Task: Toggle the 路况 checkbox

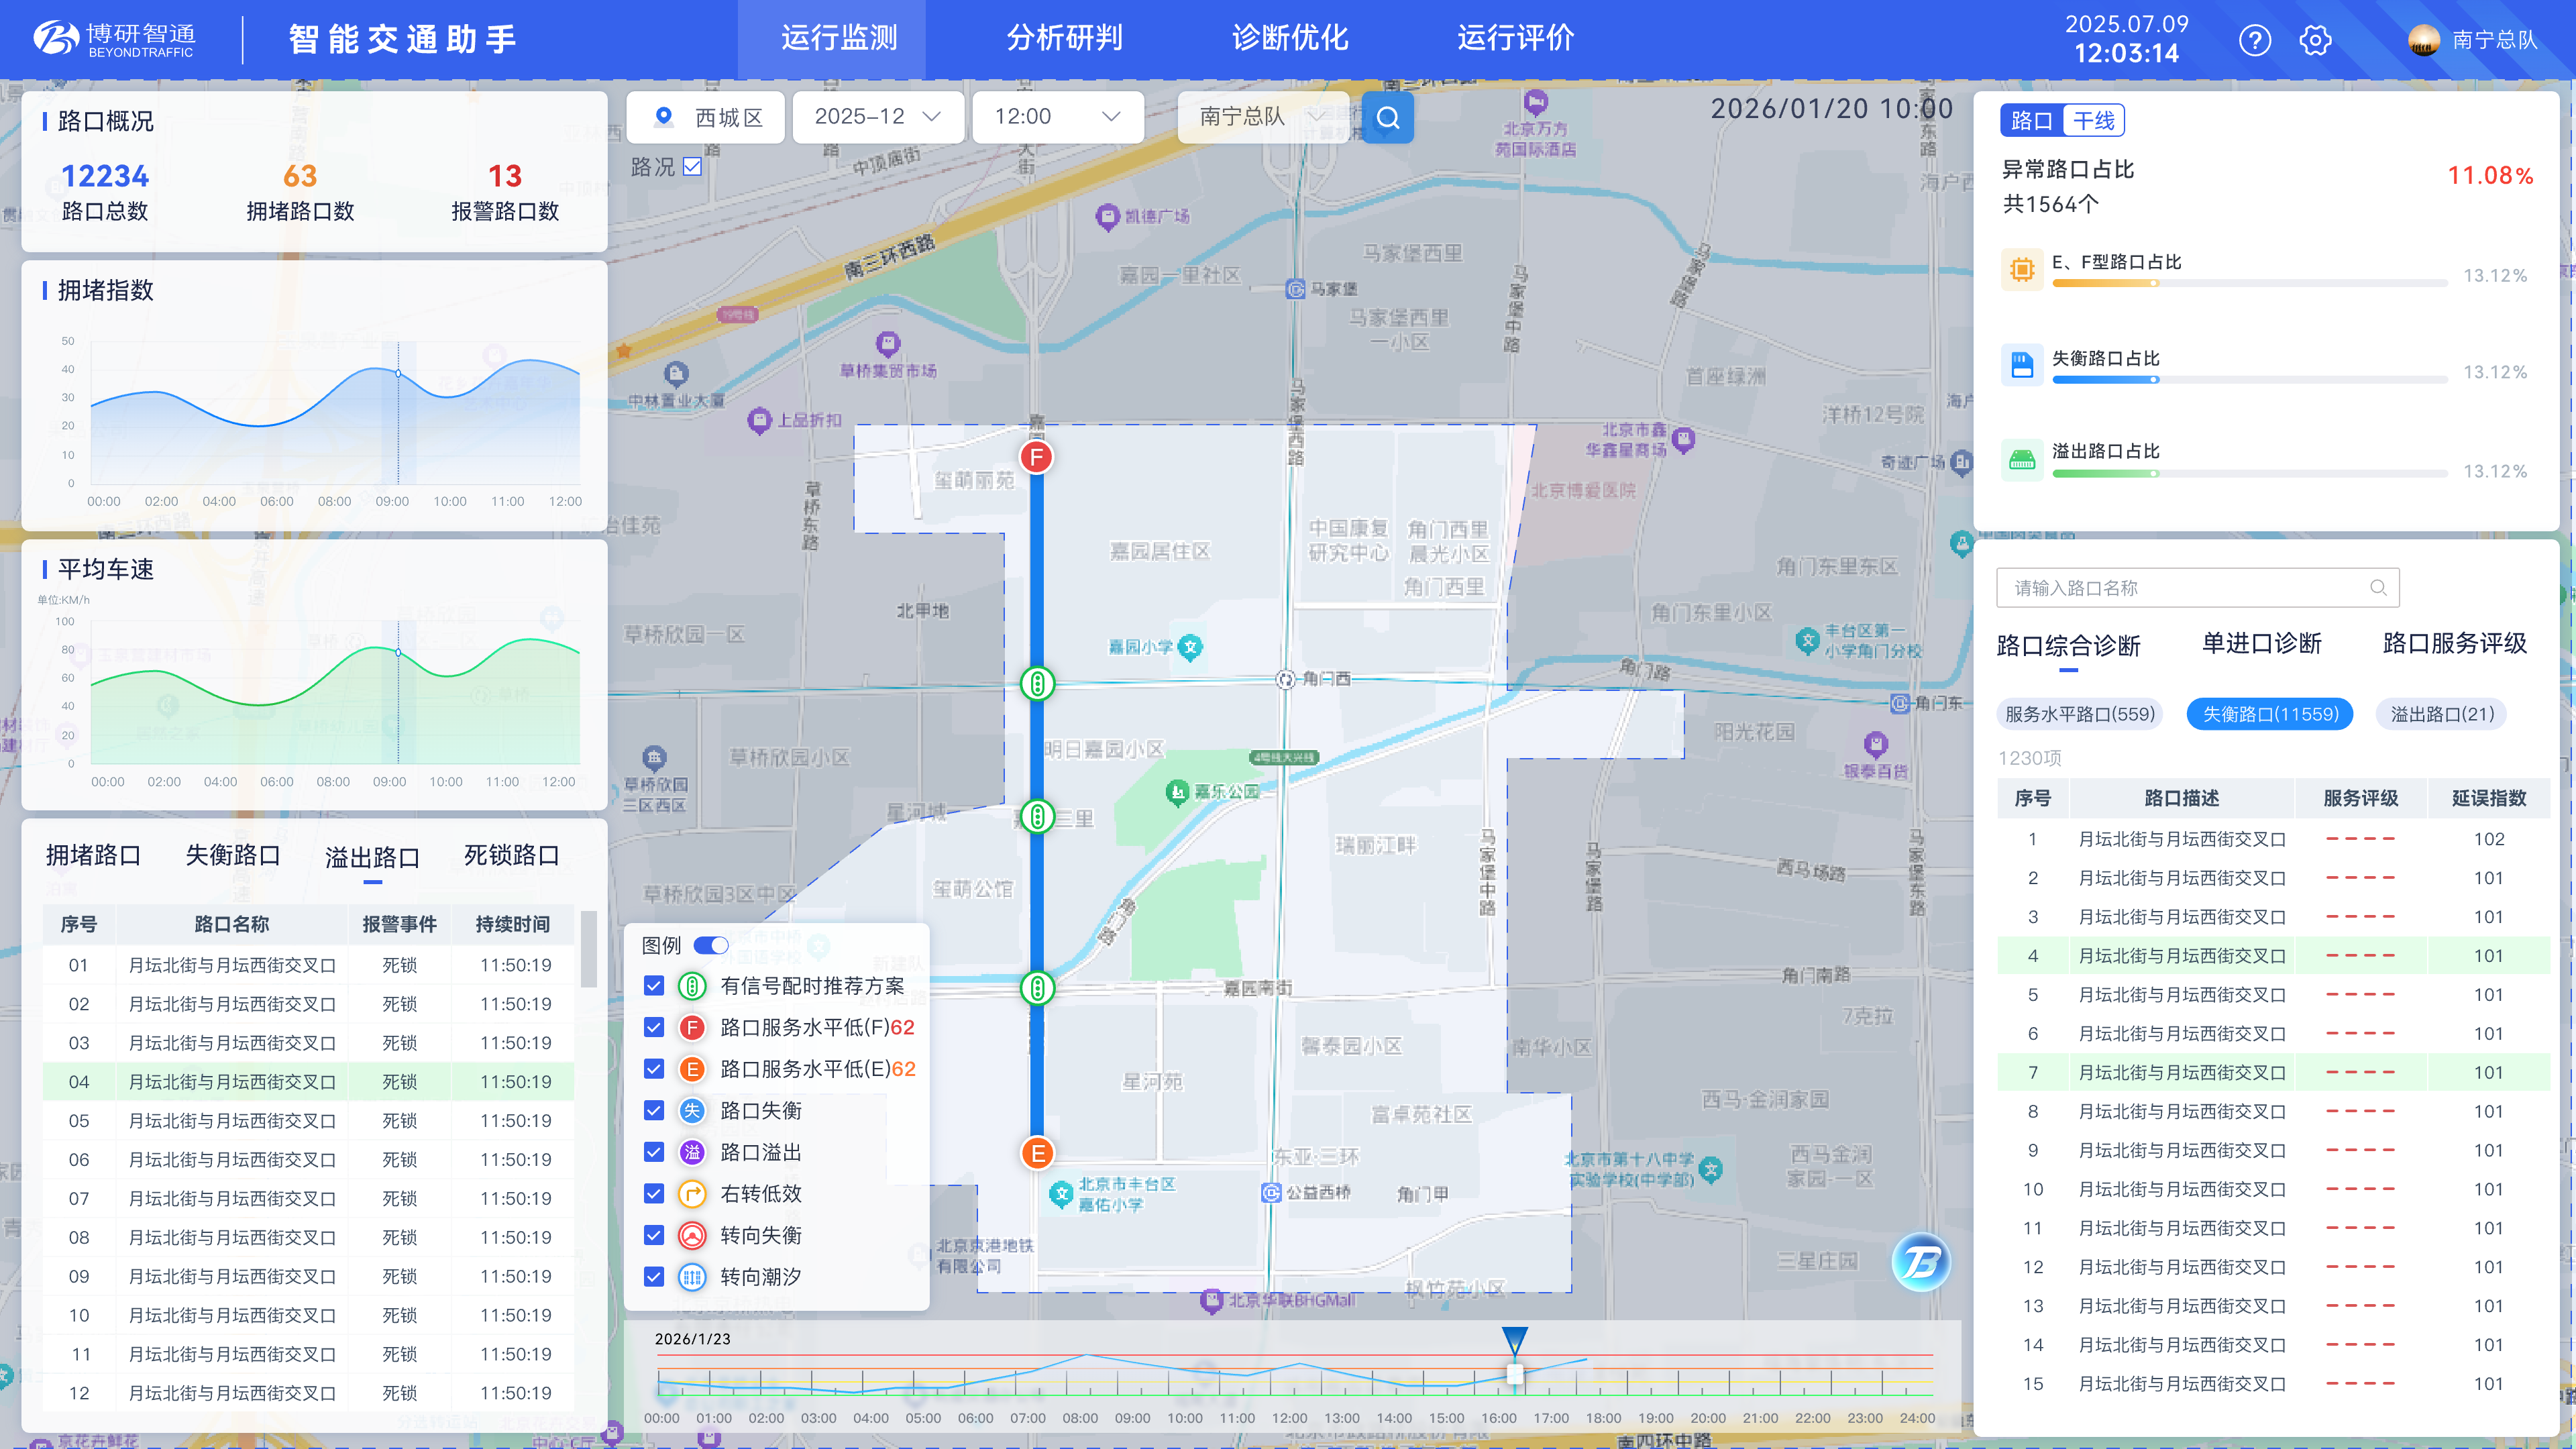Action: 692,166
